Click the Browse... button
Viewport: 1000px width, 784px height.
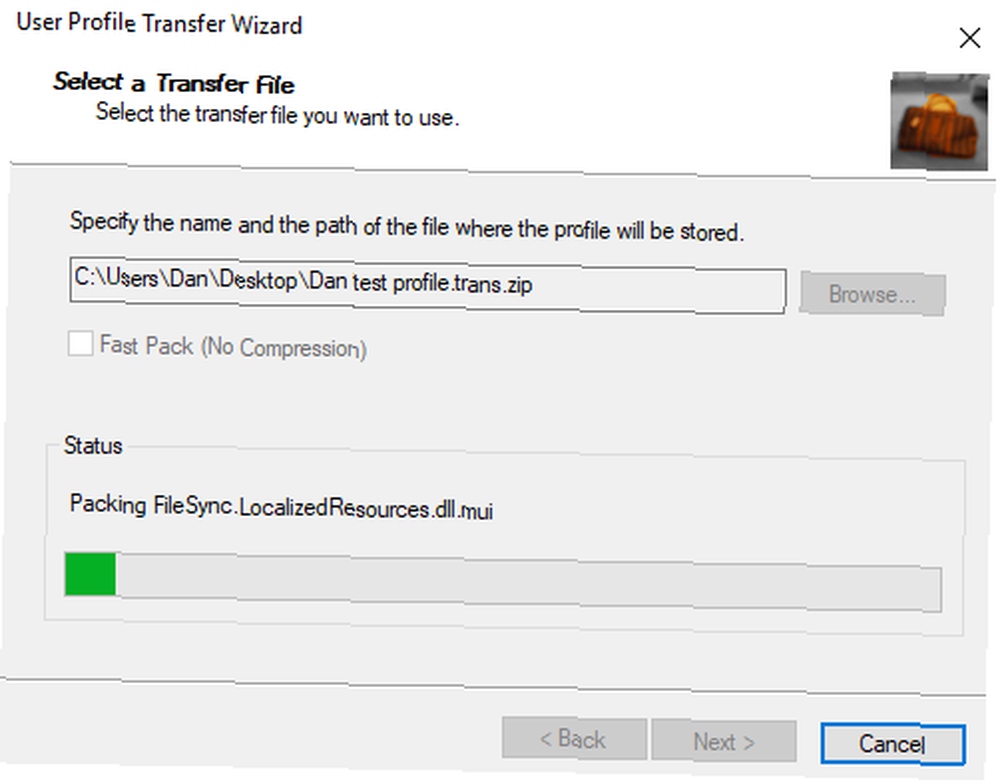872,294
